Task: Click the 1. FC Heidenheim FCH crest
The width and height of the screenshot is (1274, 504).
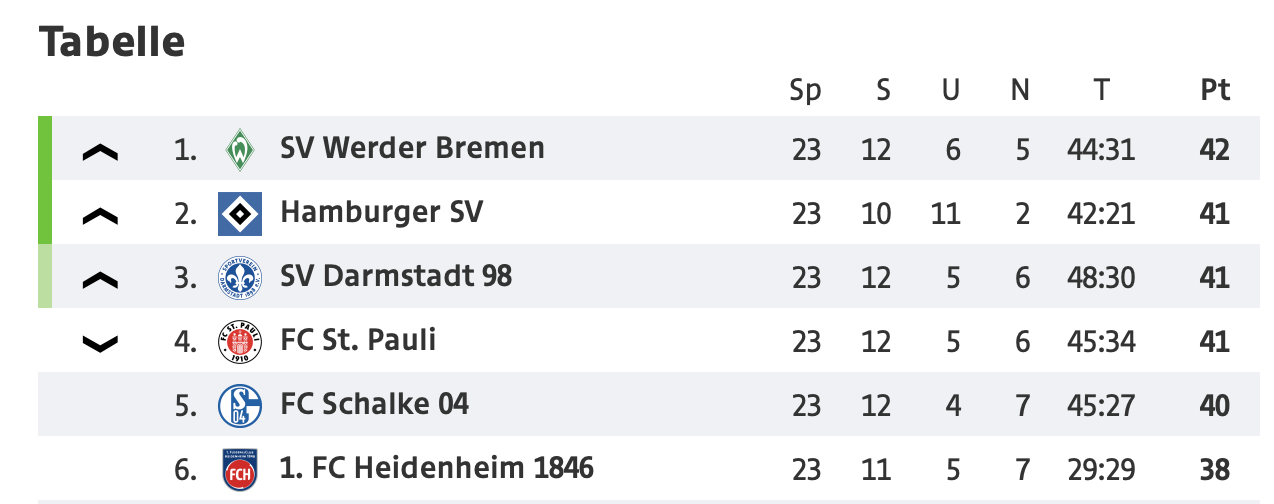Action: pos(240,469)
